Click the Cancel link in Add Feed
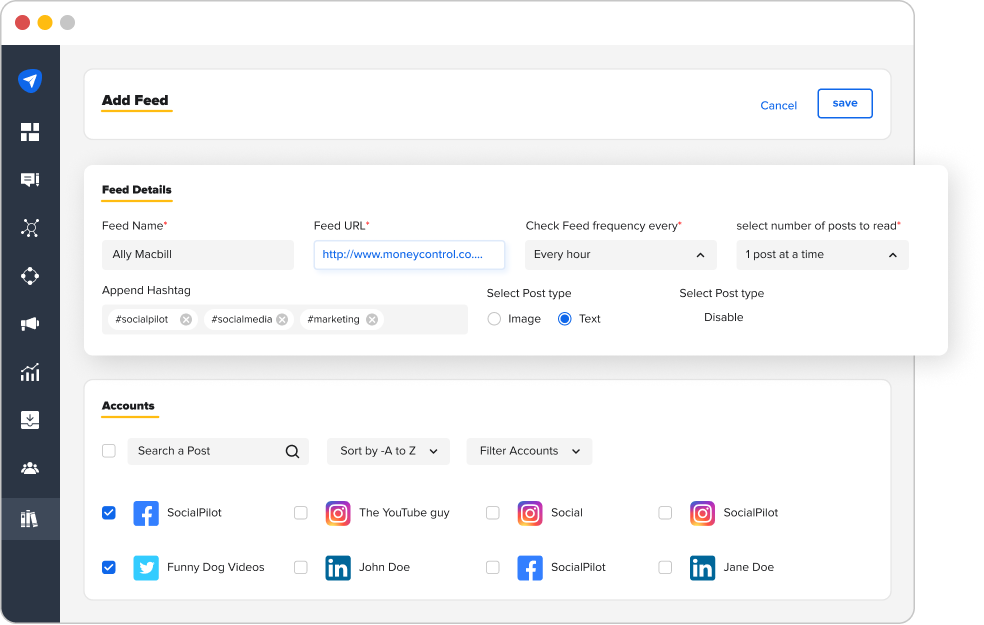The image size is (984, 625). 778,105
